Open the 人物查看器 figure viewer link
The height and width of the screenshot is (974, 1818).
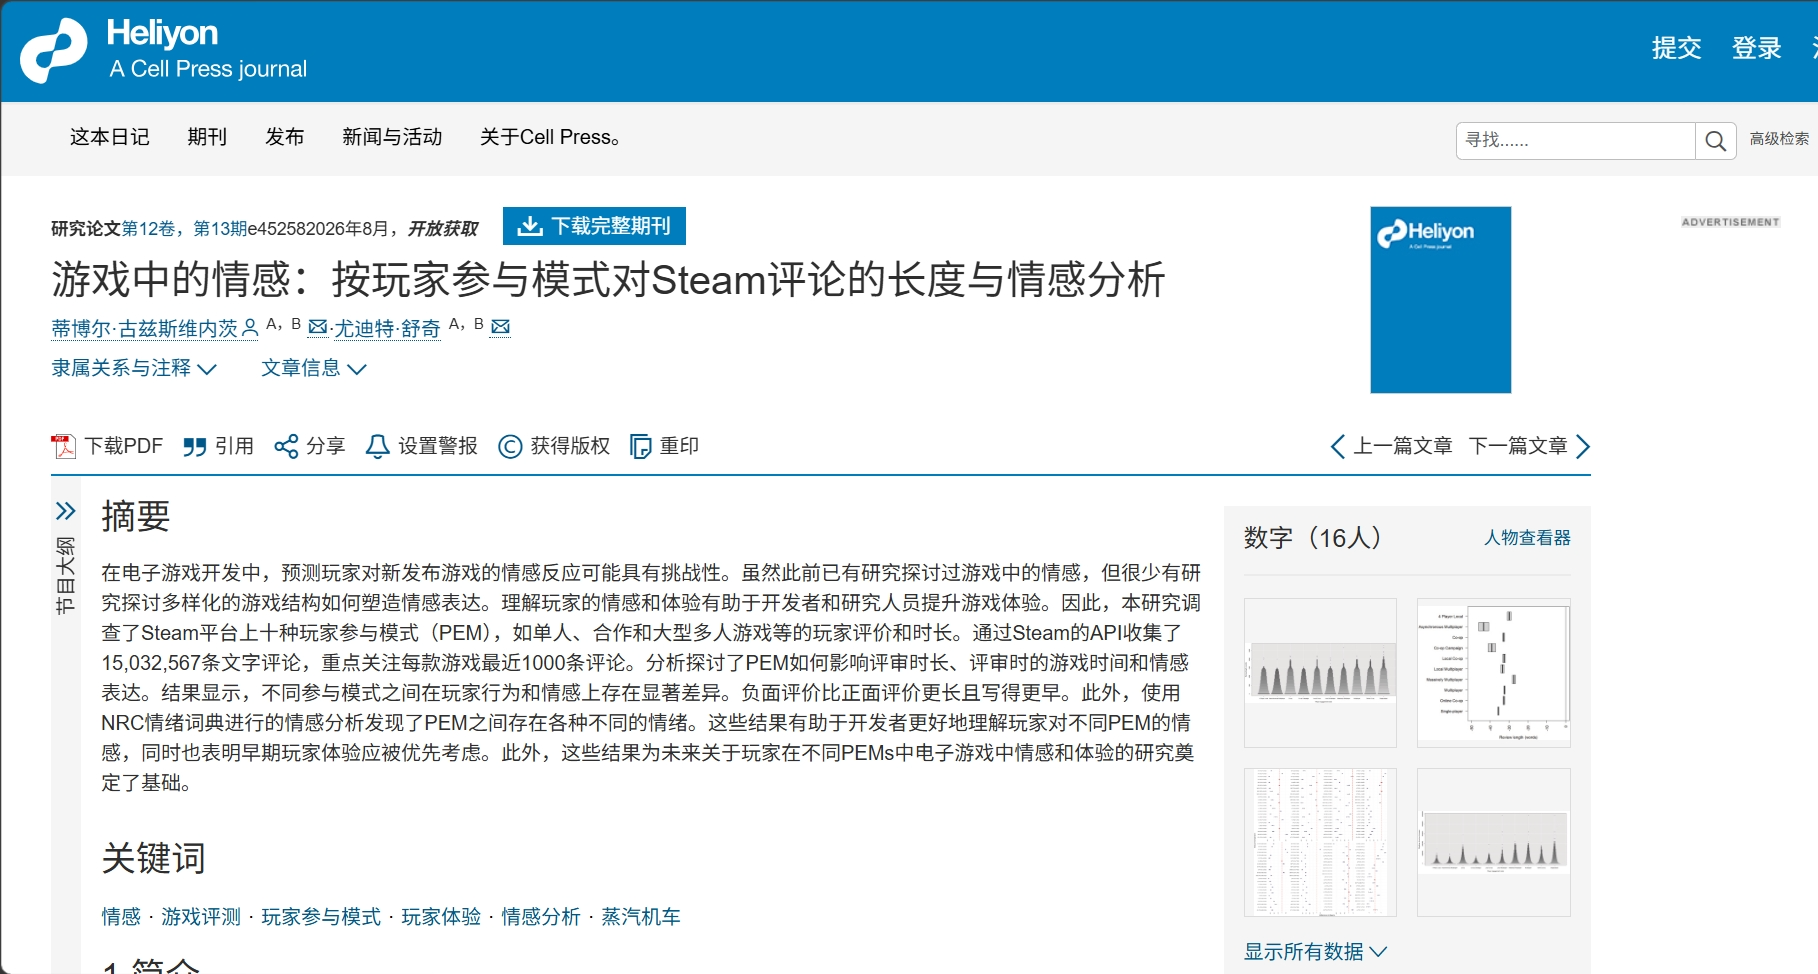pyautogui.click(x=1527, y=538)
